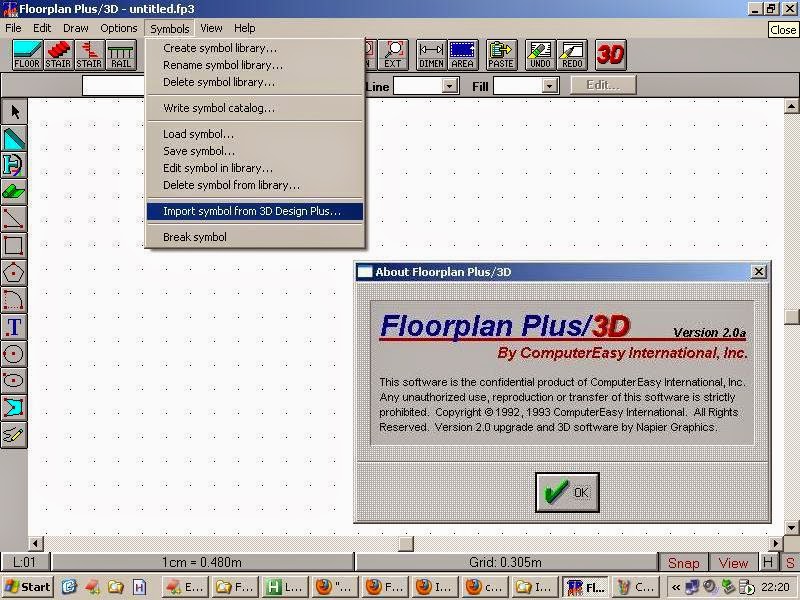The width and height of the screenshot is (800, 600).
Task: Click the vertical scrollbar down arrow
Action: click(792, 528)
